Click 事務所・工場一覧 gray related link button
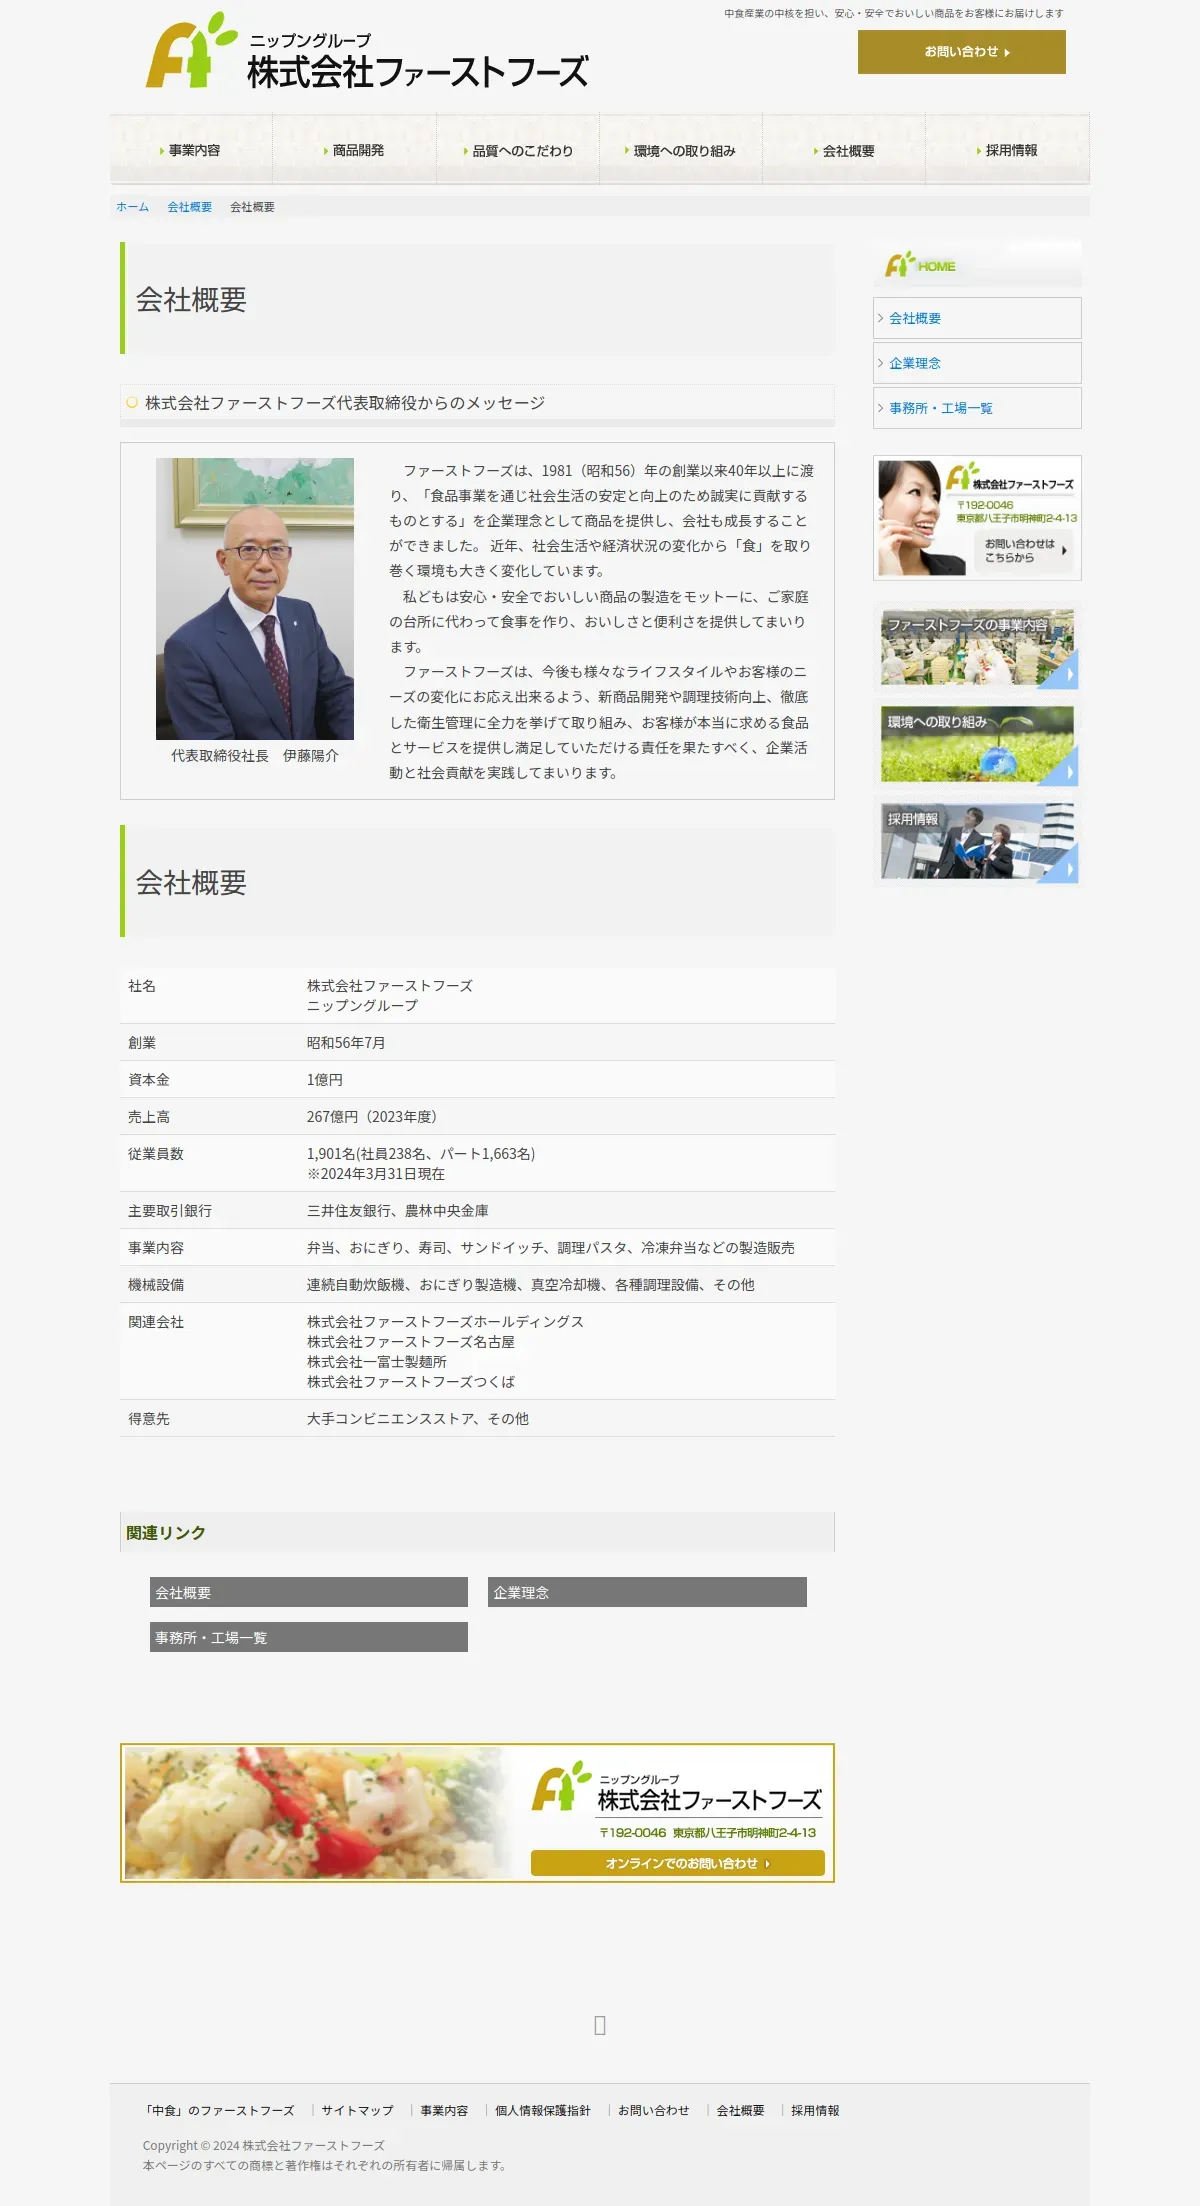Viewport: 1200px width, 2206px height. tap(309, 1637)
